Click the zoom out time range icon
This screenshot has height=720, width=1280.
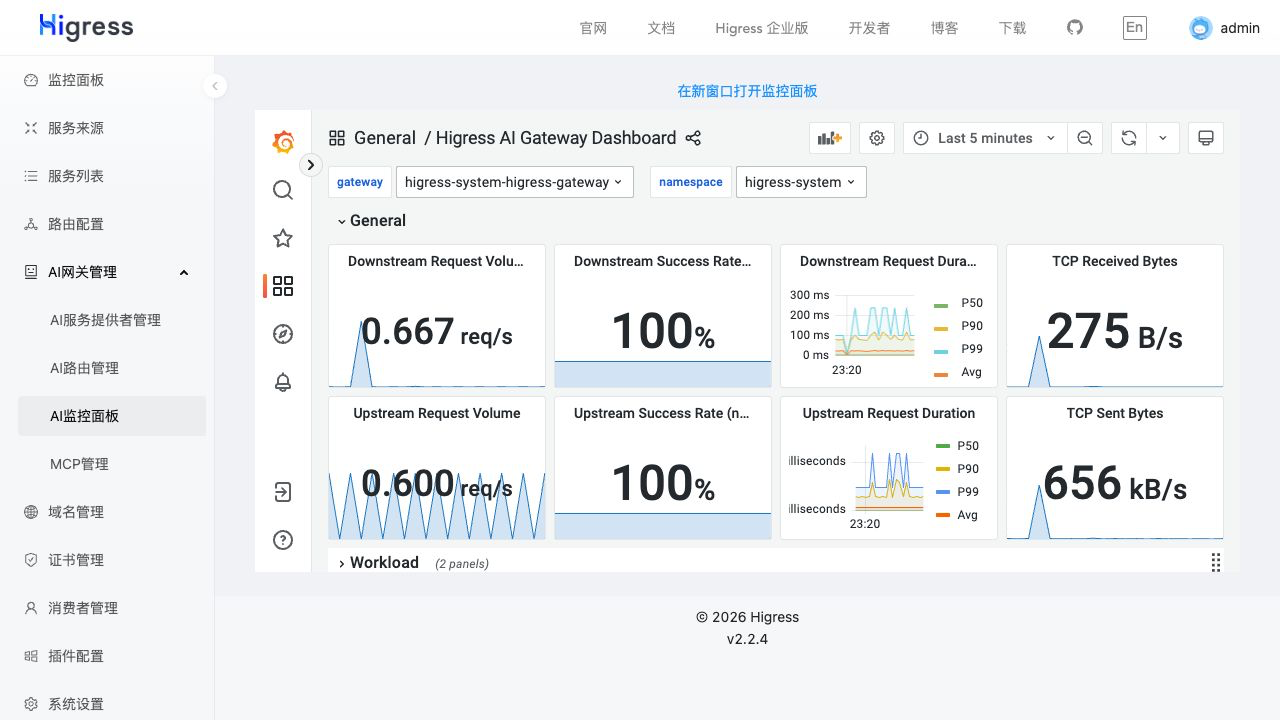1085,138
